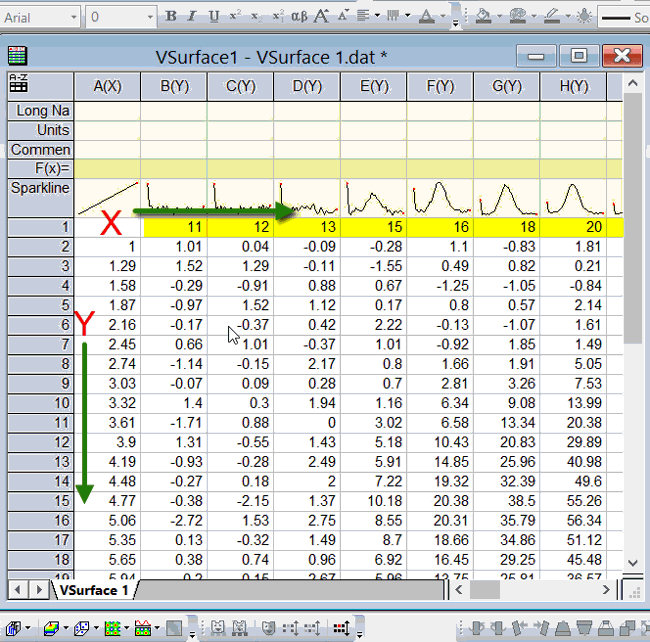Click the fill color paint bucket icon
This screenshot has height=642, width=650.
point(483,16)
